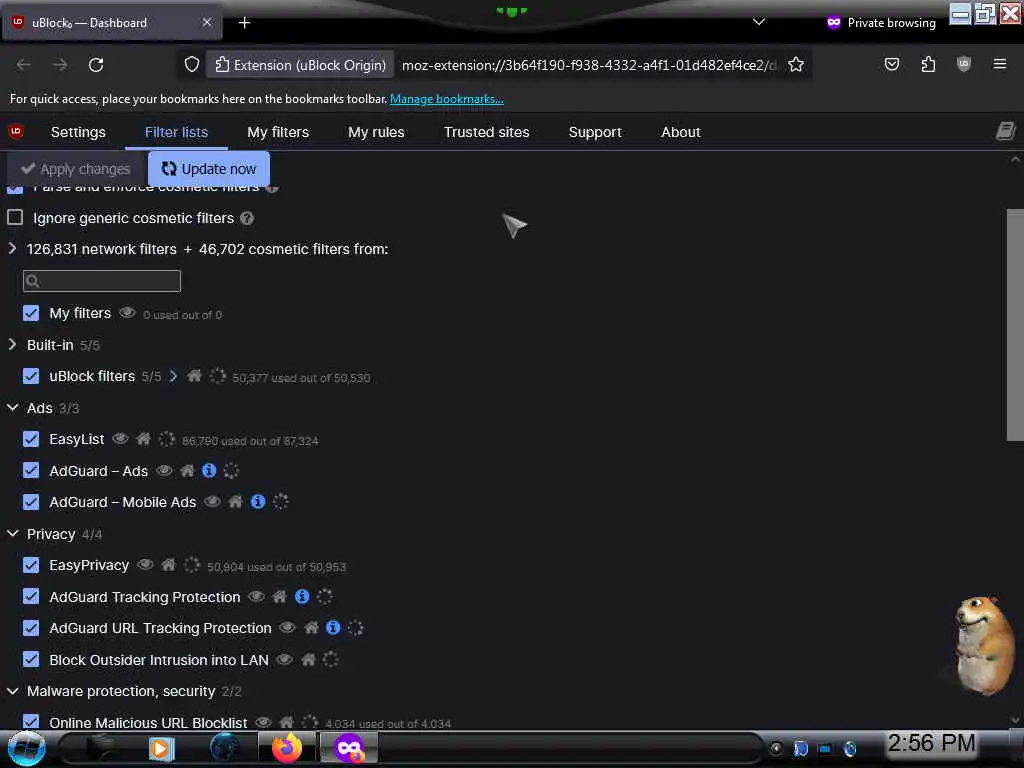The width and height of the screenshot is (1024, 768).
Task: Collapse the Ads section
Action: (x=12, y=408)
